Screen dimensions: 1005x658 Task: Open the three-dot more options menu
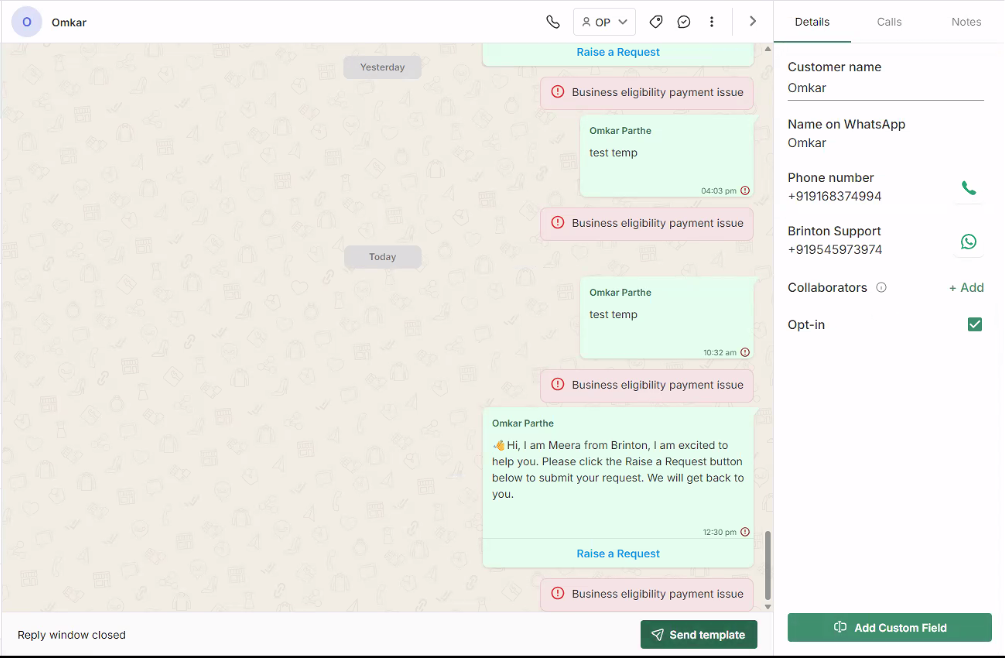[x=711, y=22]
